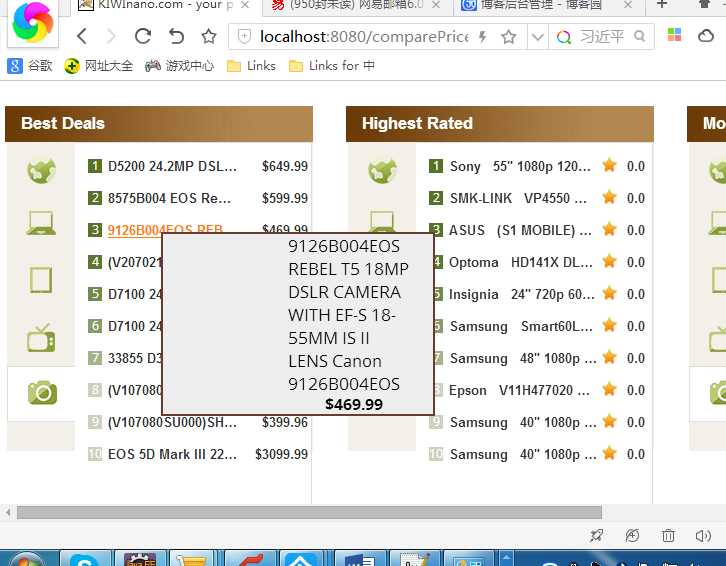726x566 pixels.
Task: Click the star rating beside Sony
Action: 609,165
